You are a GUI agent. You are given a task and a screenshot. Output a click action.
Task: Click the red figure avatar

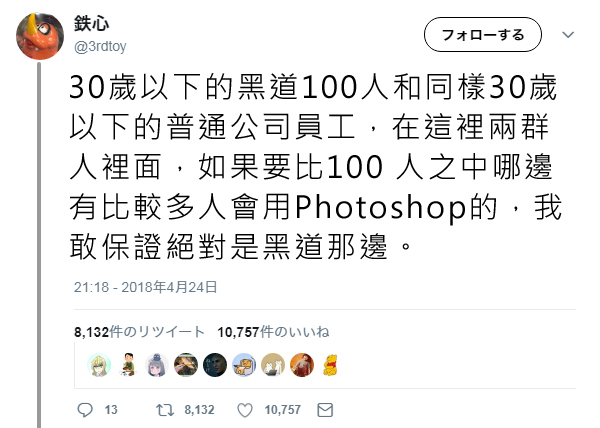tap(302, 365)
